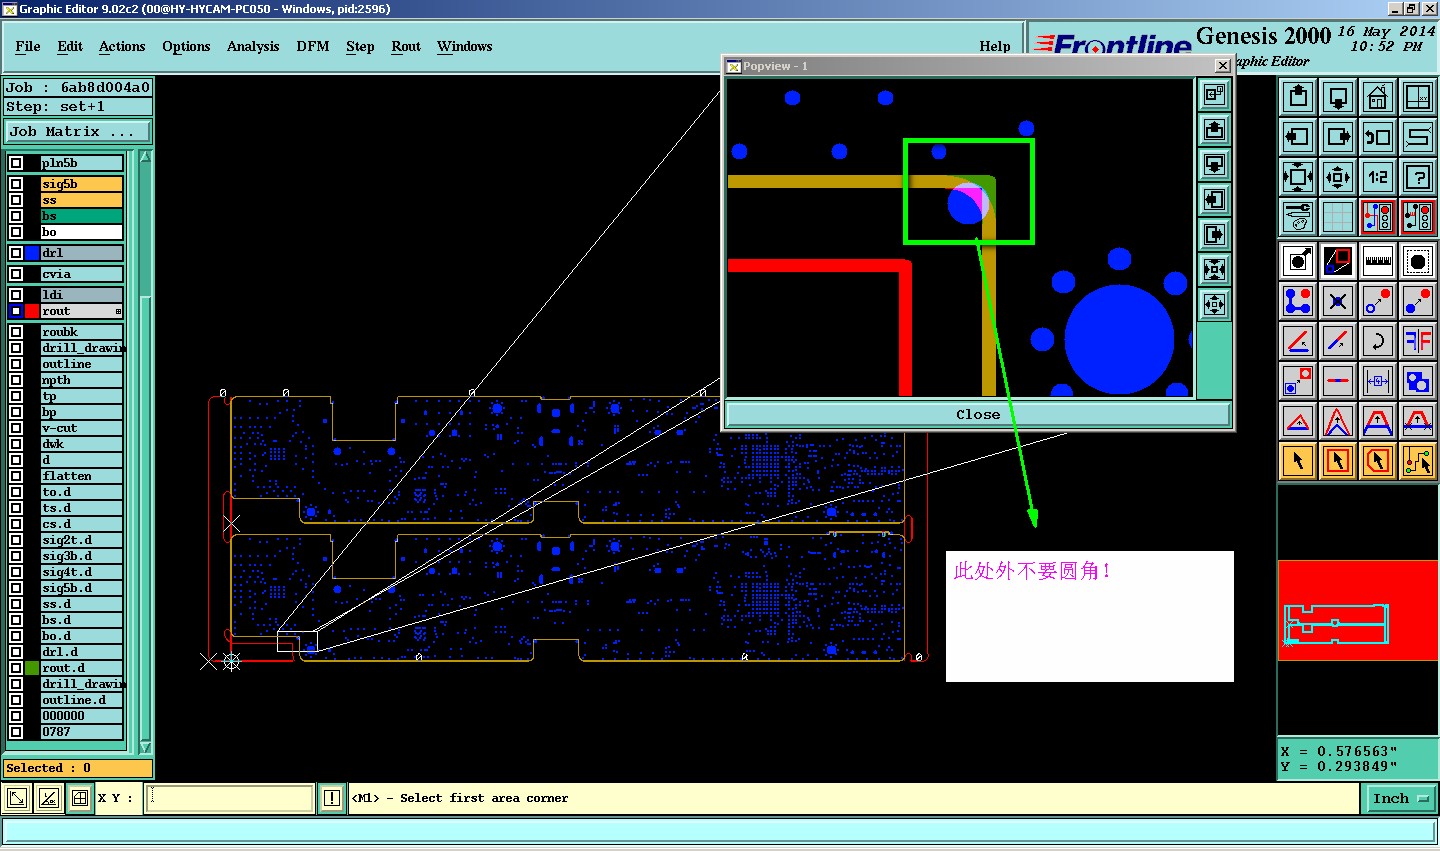Click the Popview pan down icon
Image resolution: width=1440 pixels, height=851 pixels.
click(1214, 165)
